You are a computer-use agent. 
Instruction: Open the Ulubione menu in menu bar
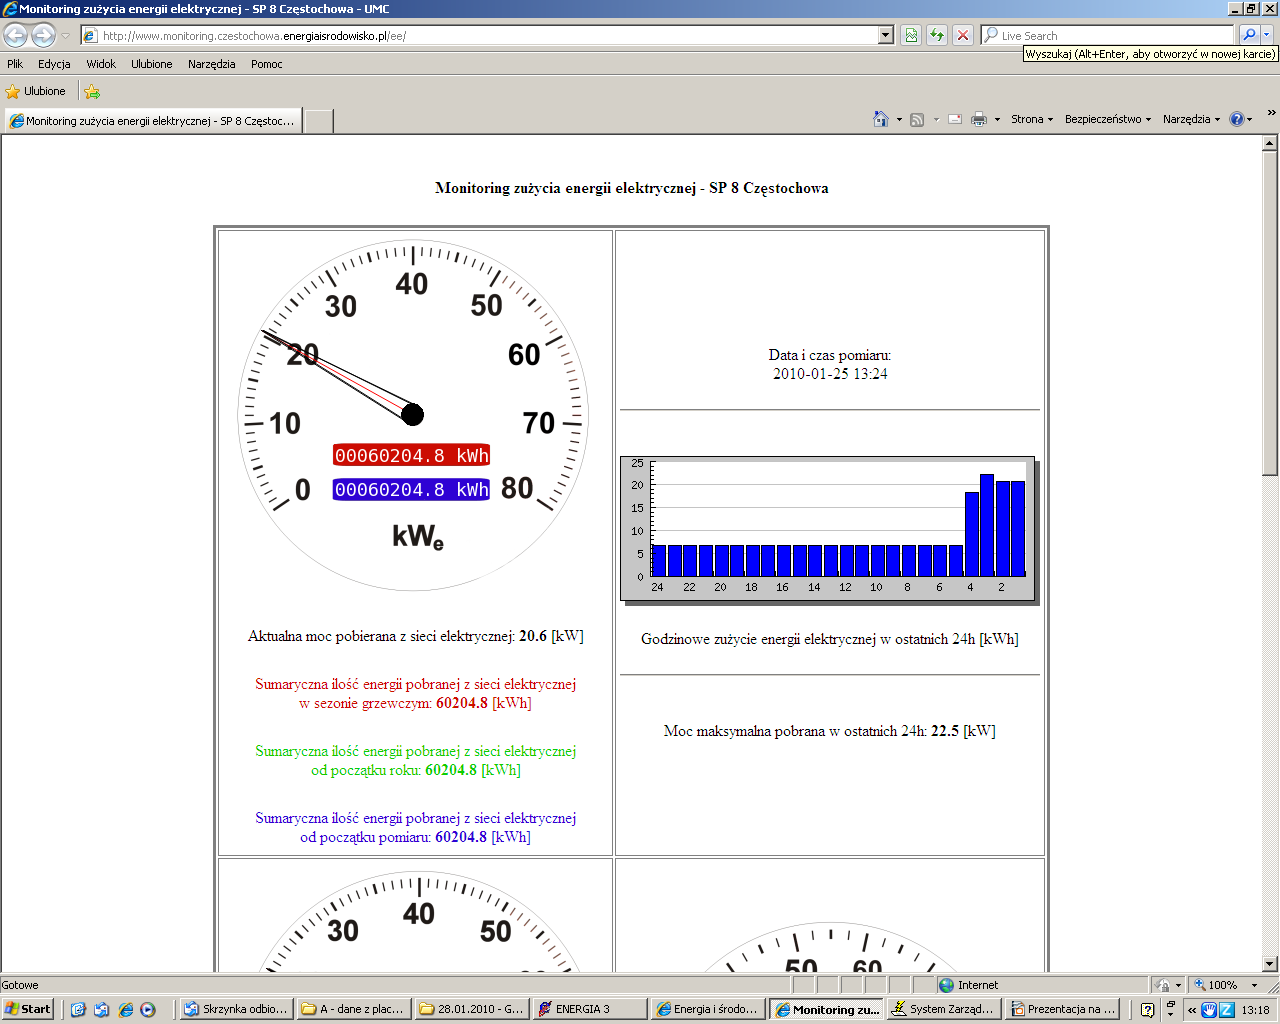pyautogui.click(x=151, y=64)
